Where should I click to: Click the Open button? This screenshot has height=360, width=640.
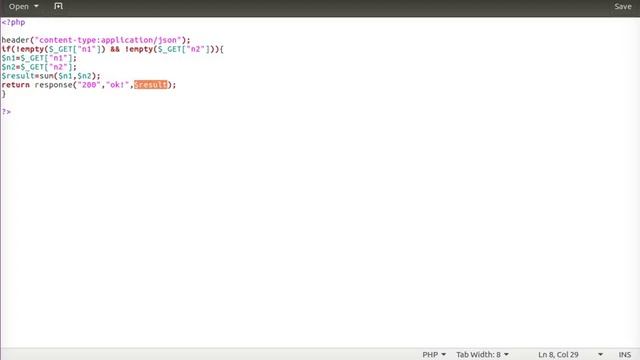click(x=18, y=7)
